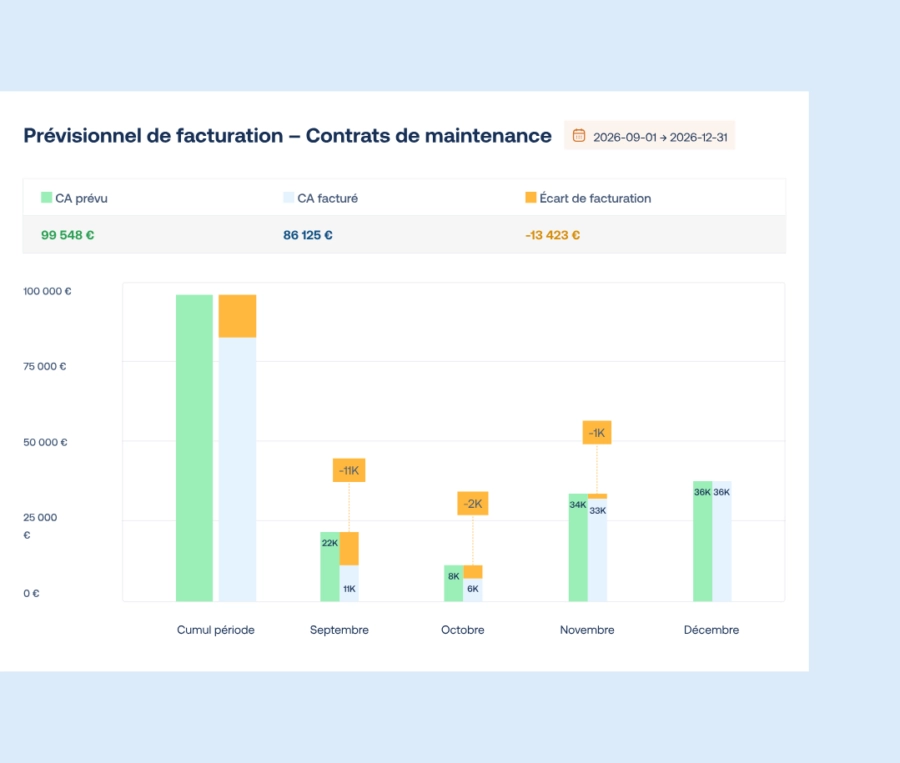Click the -1K badge above Novembre
The height and width of the screenshot is (763, 900).
[596, 431]
